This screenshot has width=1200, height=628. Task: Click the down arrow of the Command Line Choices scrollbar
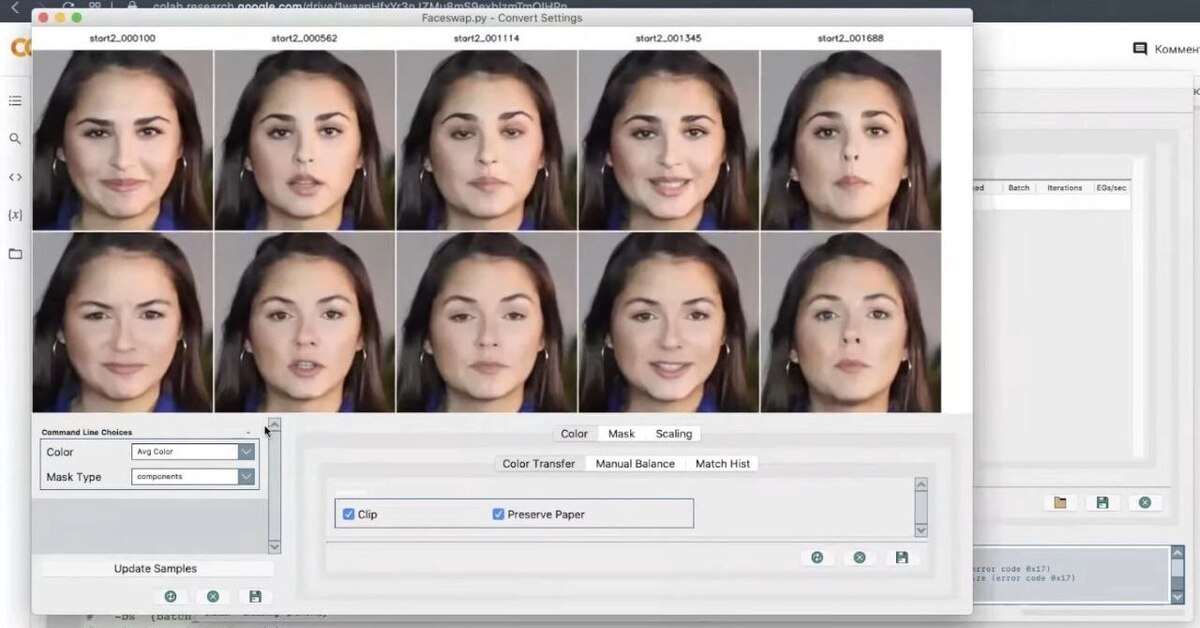[274, 547]
